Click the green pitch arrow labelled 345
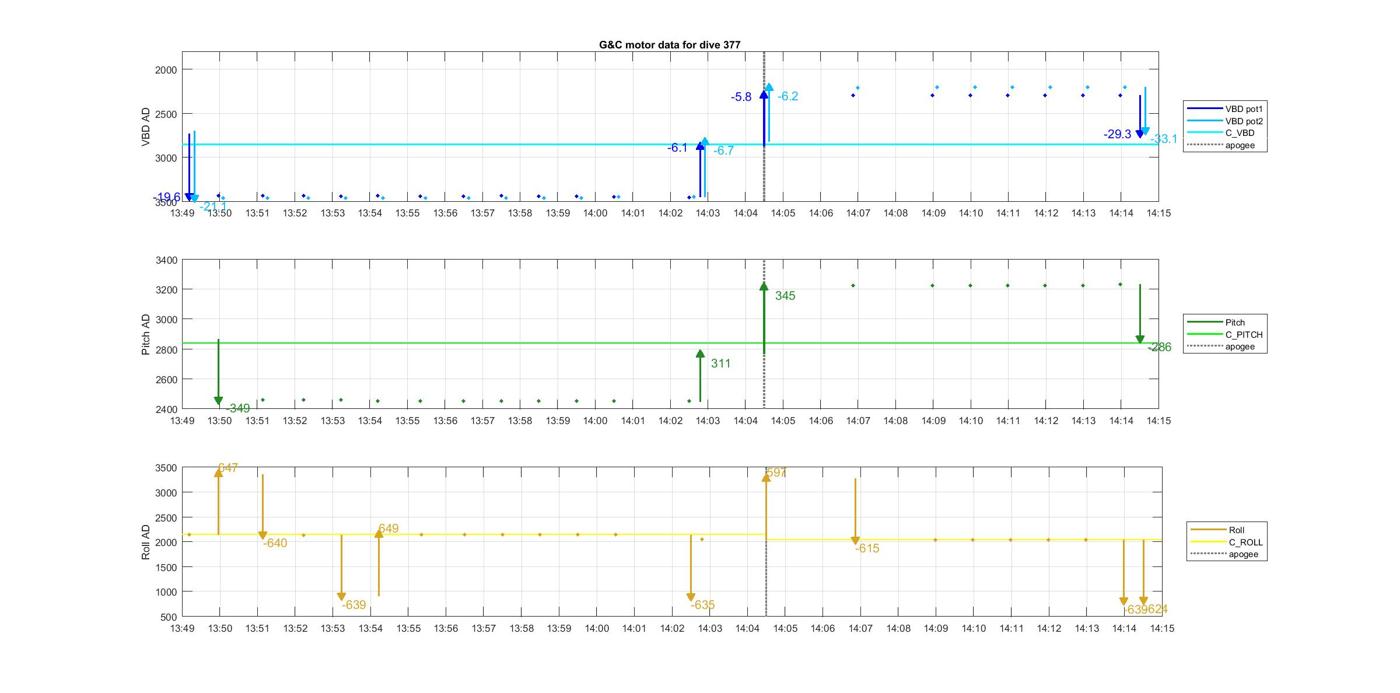 point(763,318)
